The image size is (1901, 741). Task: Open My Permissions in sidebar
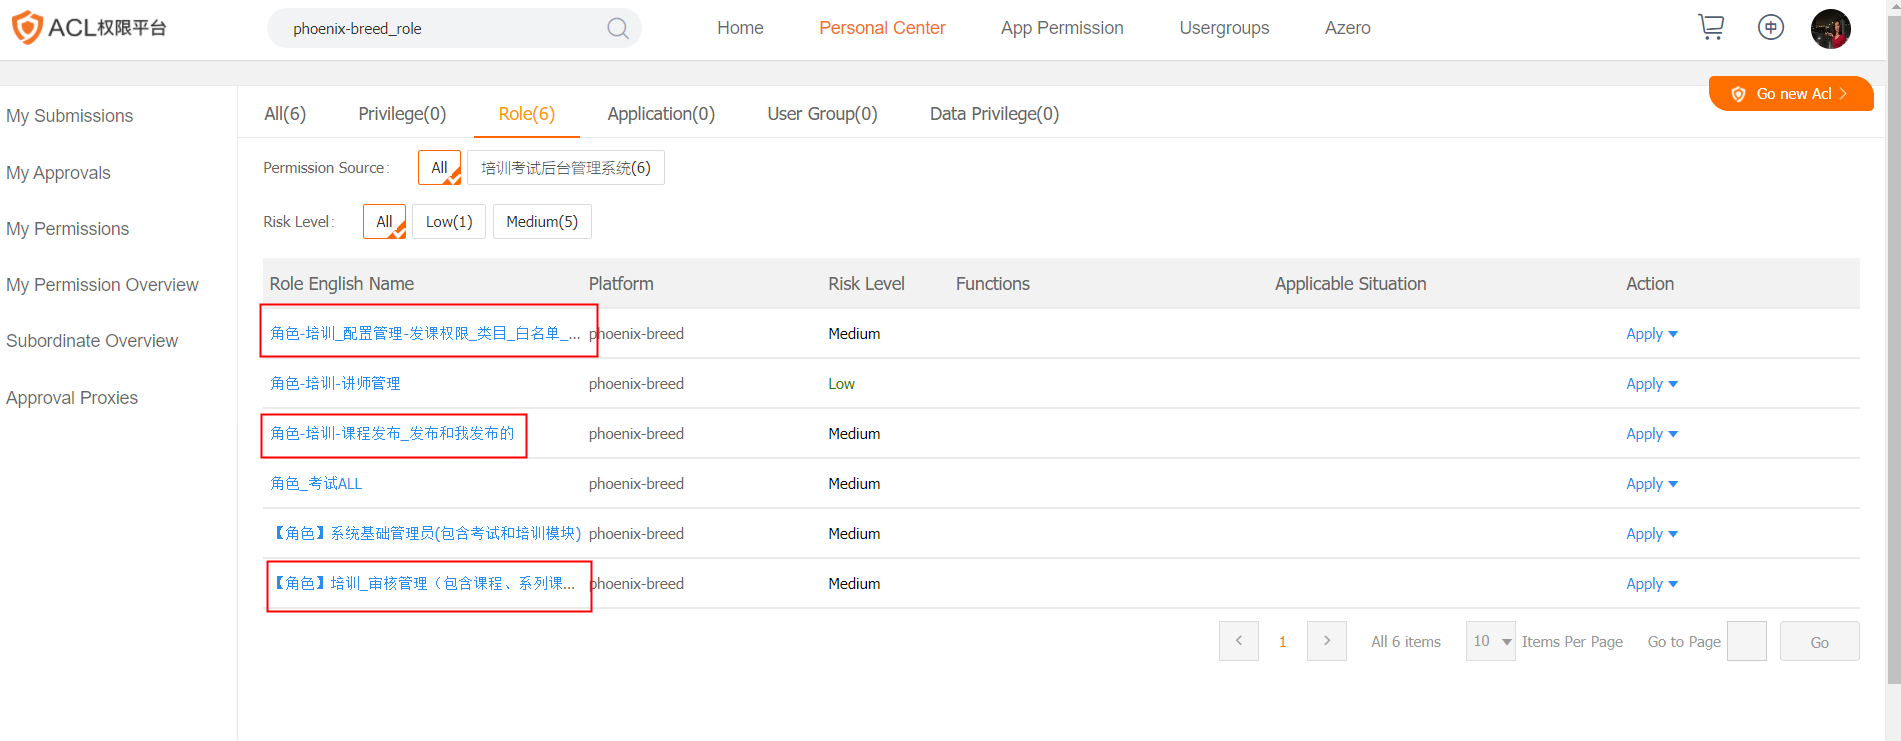68,229
